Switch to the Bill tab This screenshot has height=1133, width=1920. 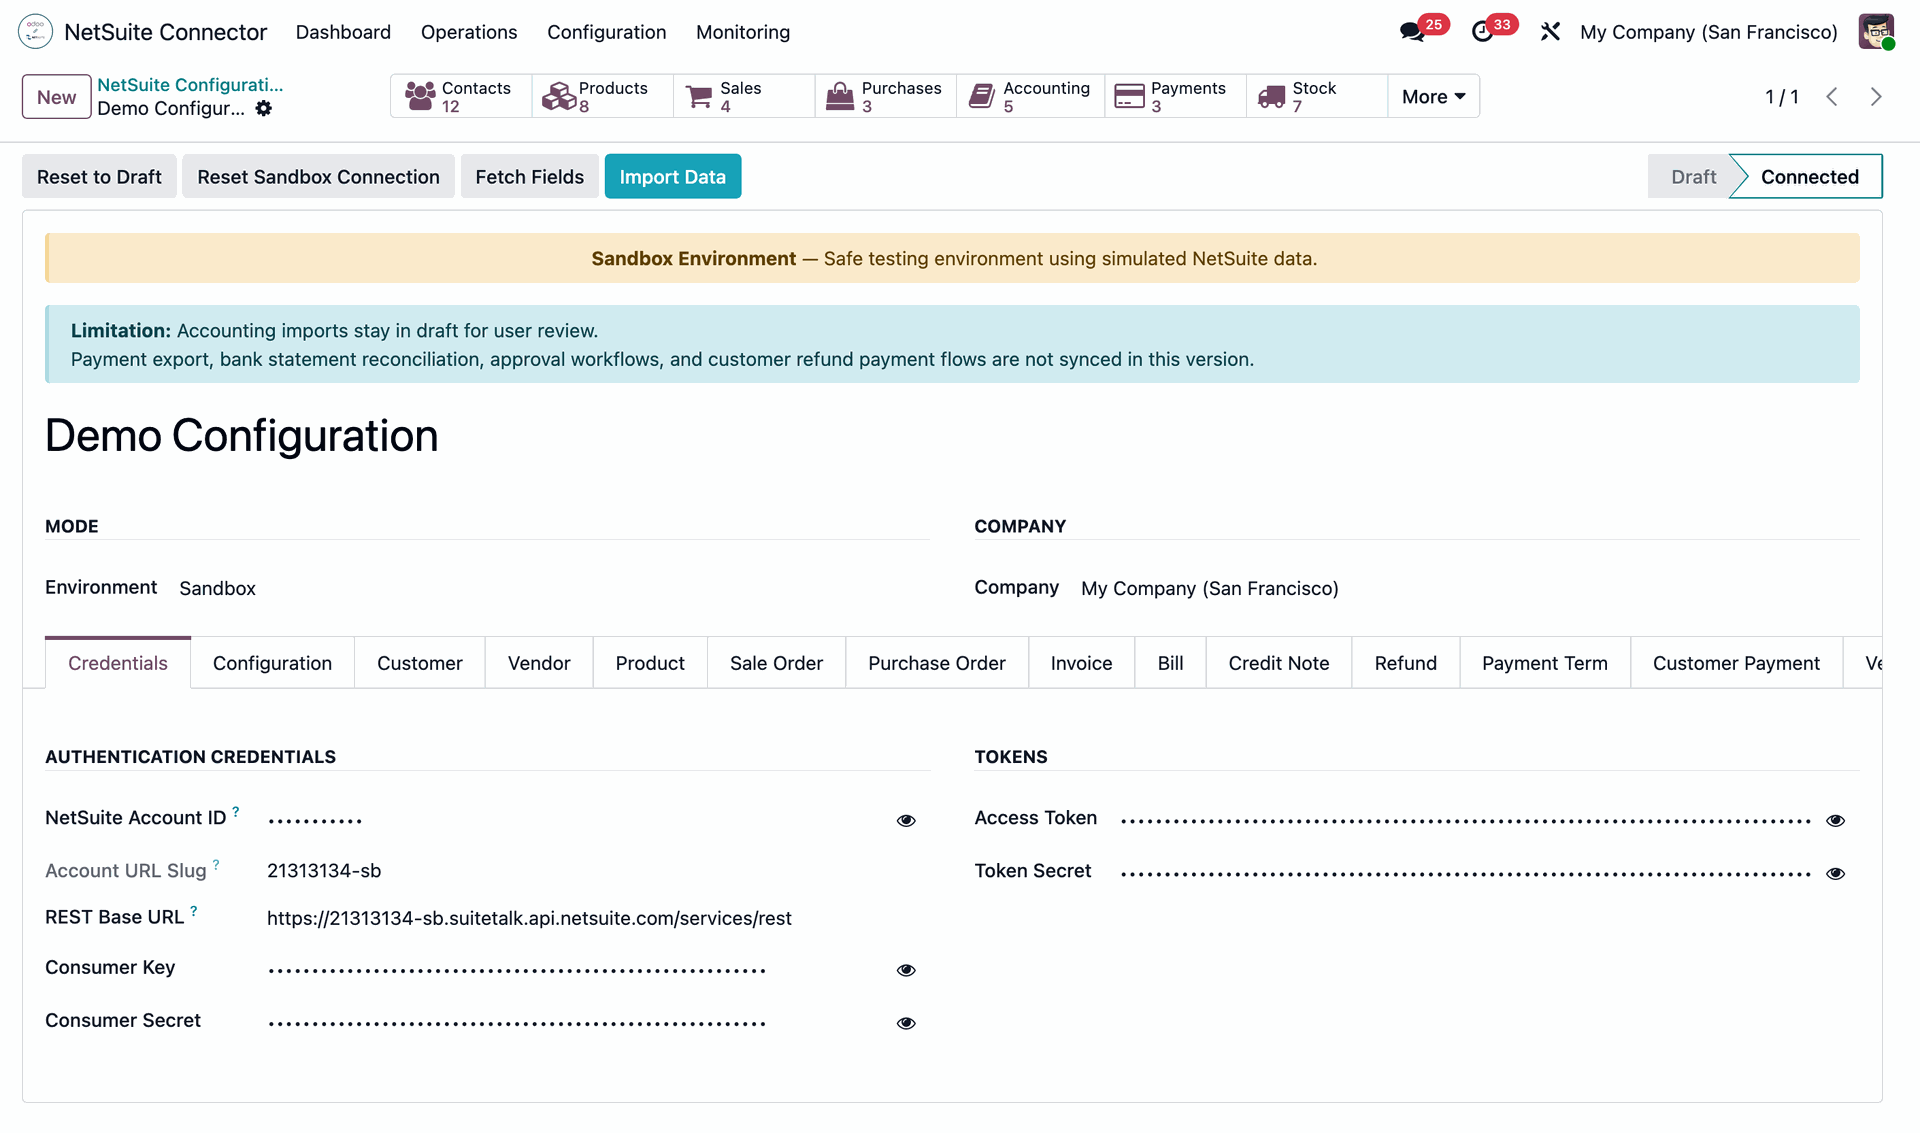(x=1170, y=663)
